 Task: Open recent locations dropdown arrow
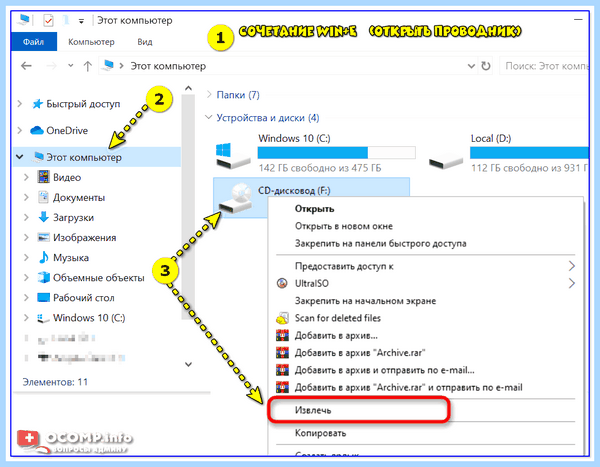coord(70,65)
